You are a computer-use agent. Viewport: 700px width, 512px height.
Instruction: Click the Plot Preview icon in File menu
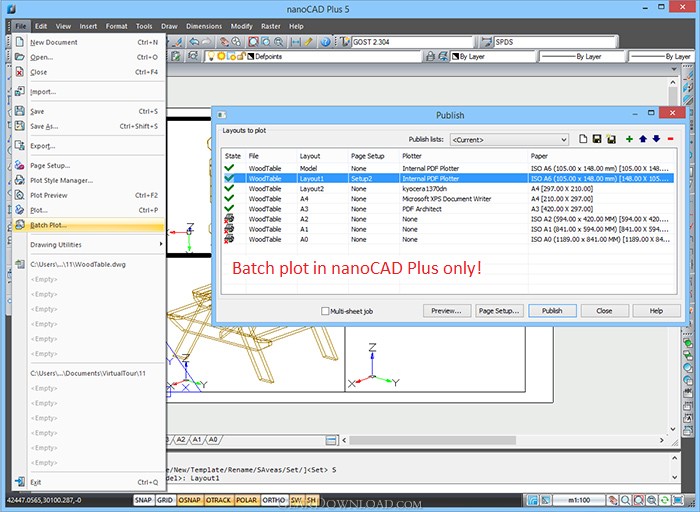[19, 195]
